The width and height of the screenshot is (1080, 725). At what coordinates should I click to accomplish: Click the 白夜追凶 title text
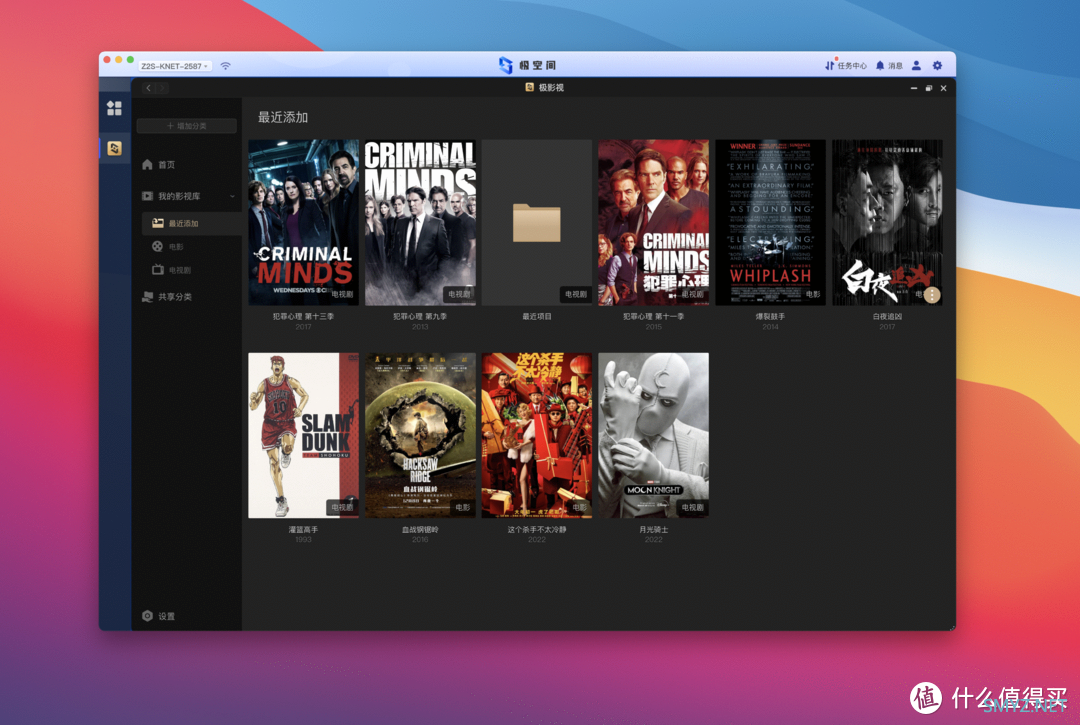coord(887,317)
